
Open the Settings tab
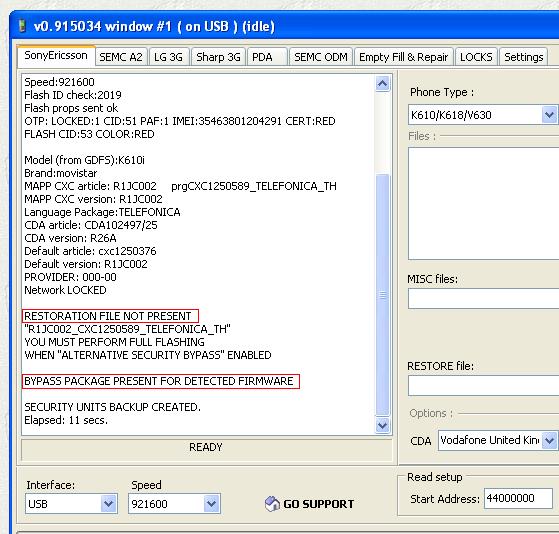523,57
